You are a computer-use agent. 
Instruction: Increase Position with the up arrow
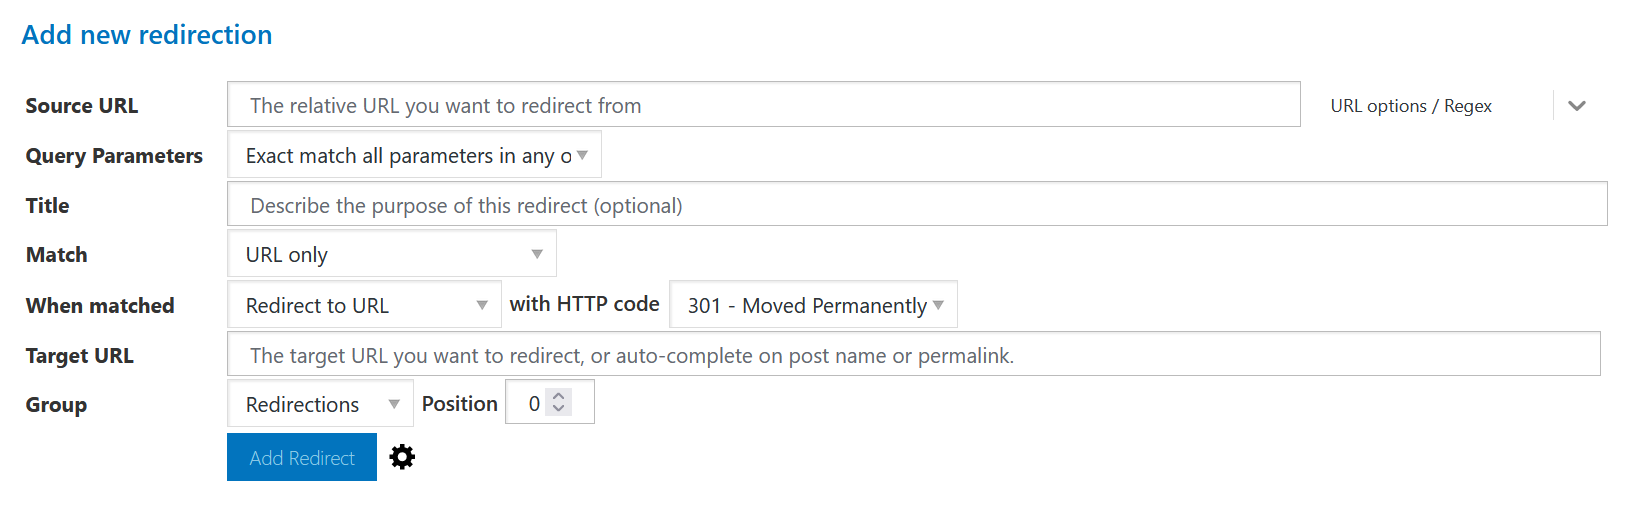pos(559,396)
